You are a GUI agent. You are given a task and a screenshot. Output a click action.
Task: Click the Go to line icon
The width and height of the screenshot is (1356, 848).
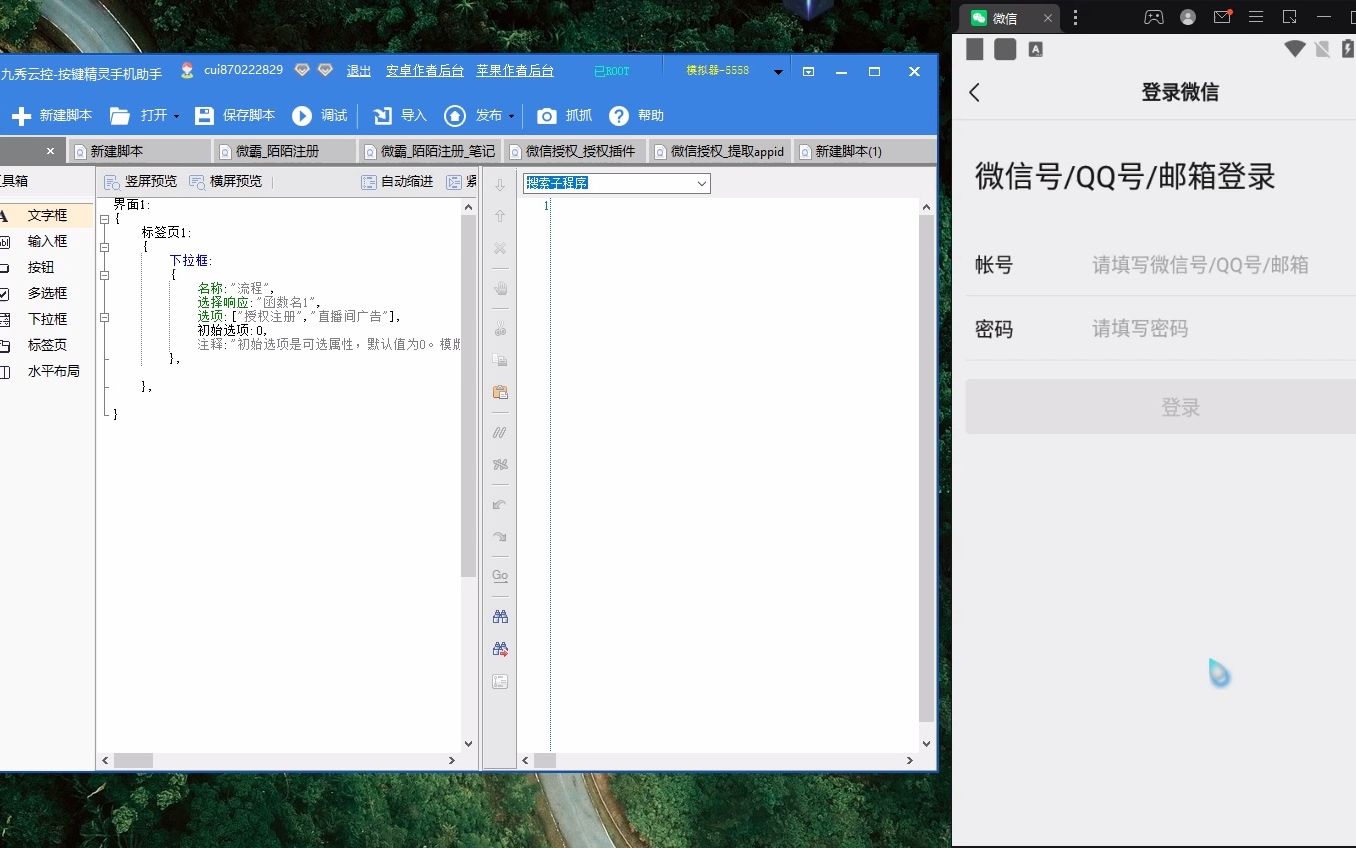point(500,576)
